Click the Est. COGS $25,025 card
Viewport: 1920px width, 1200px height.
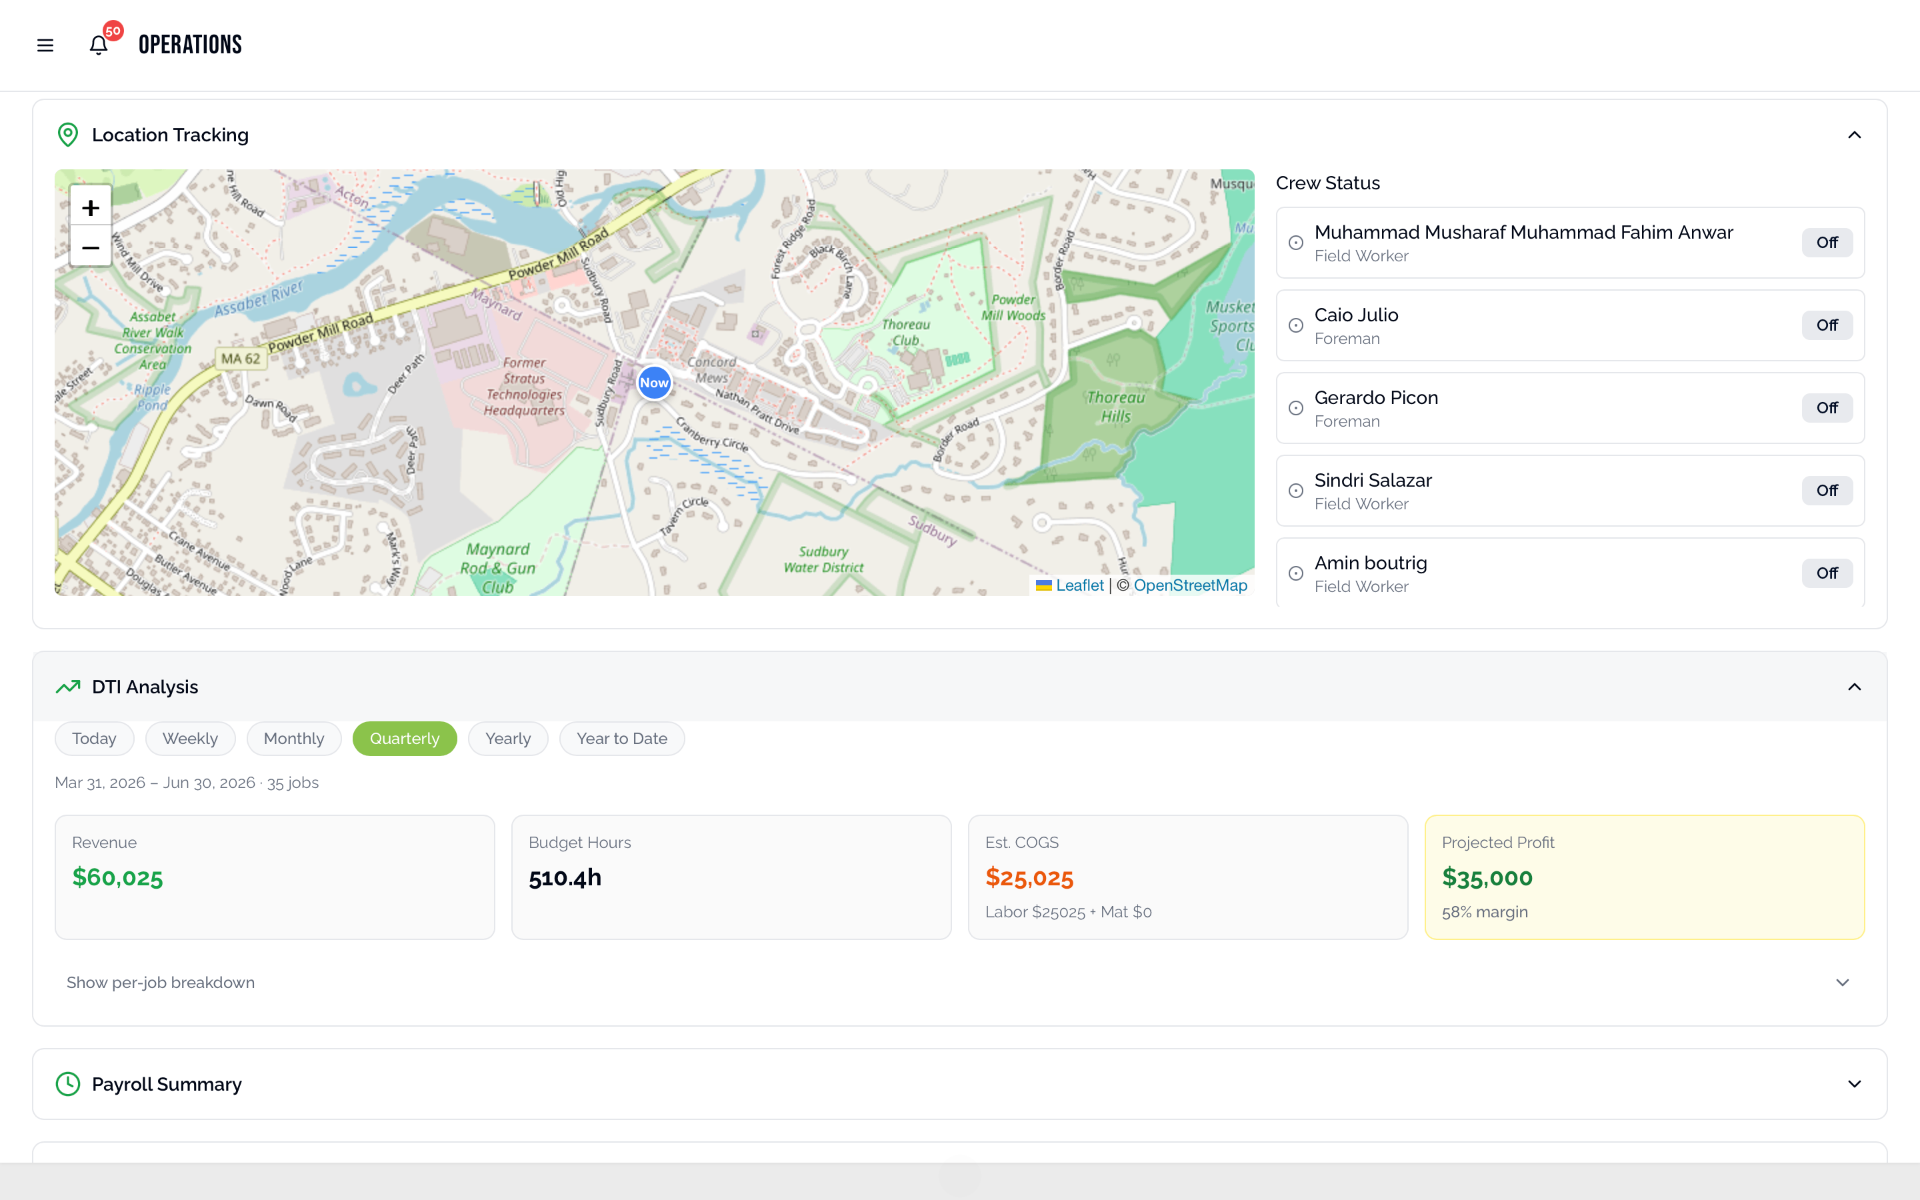(1188, 877)
